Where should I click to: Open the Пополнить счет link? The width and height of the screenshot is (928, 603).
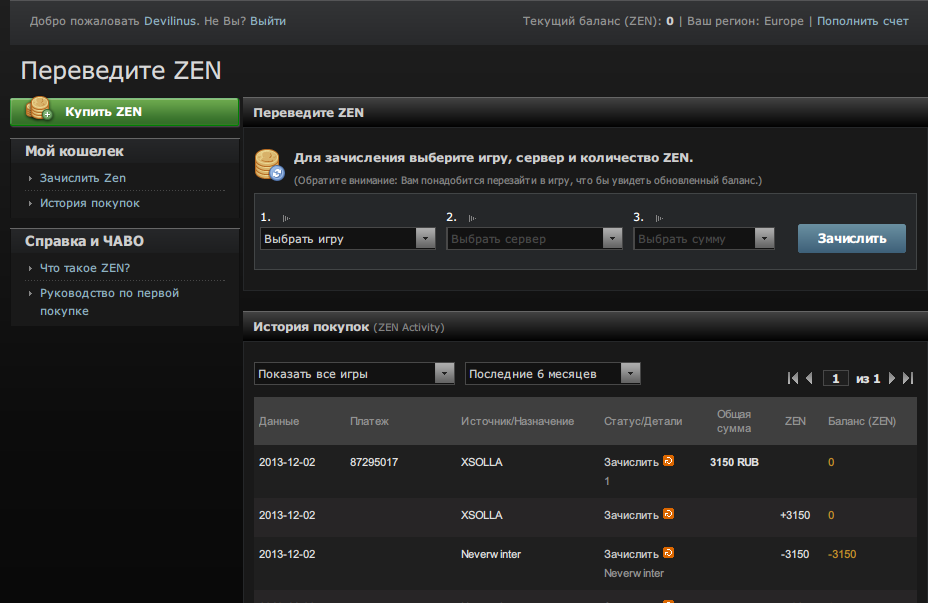pos(863,21)
